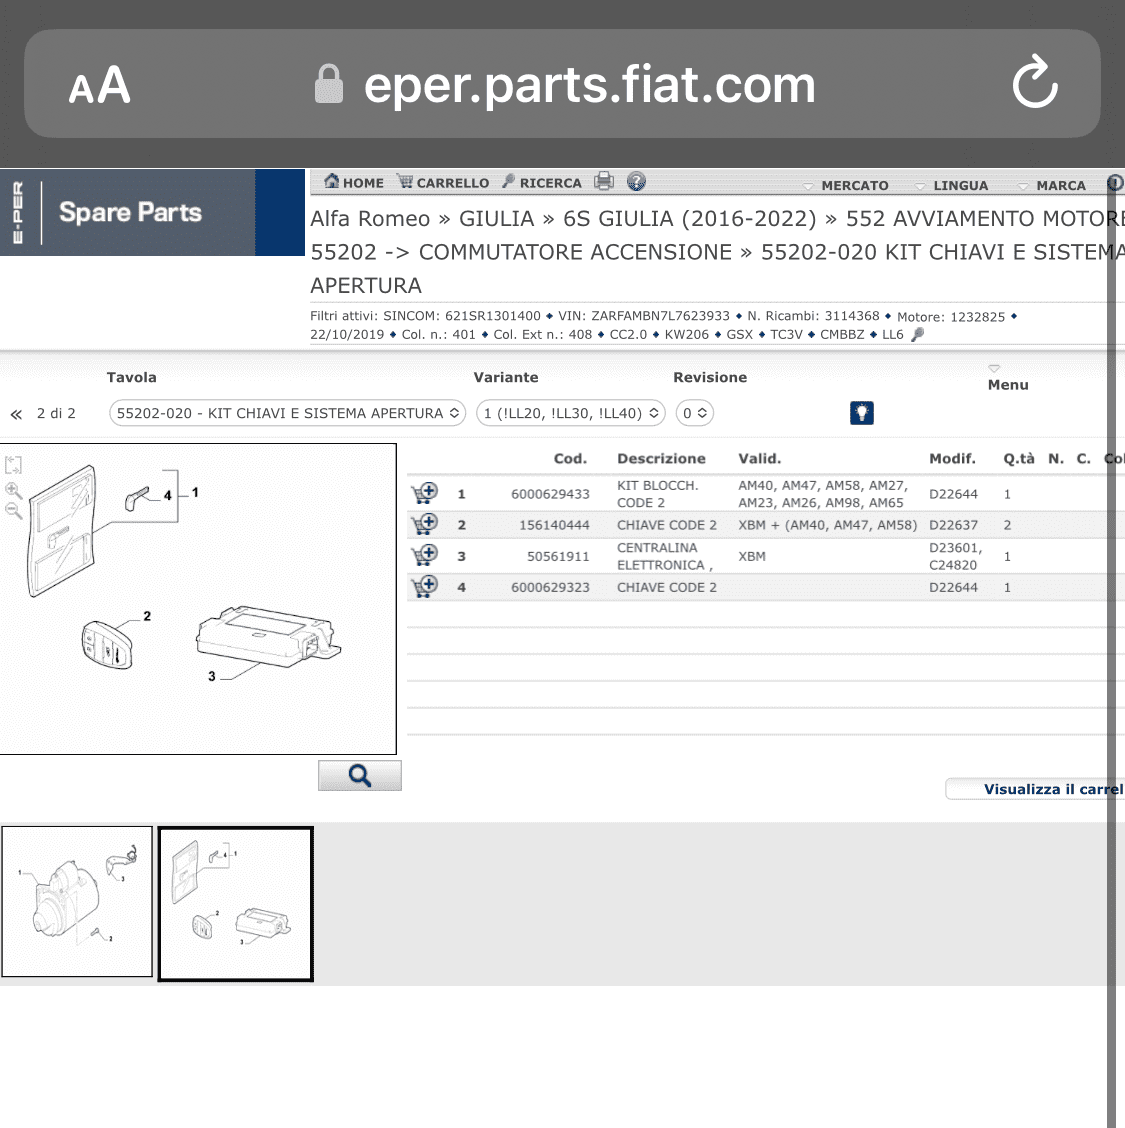
Task: Open the Variante selection dropdown
Action: [x=571, y=413]
